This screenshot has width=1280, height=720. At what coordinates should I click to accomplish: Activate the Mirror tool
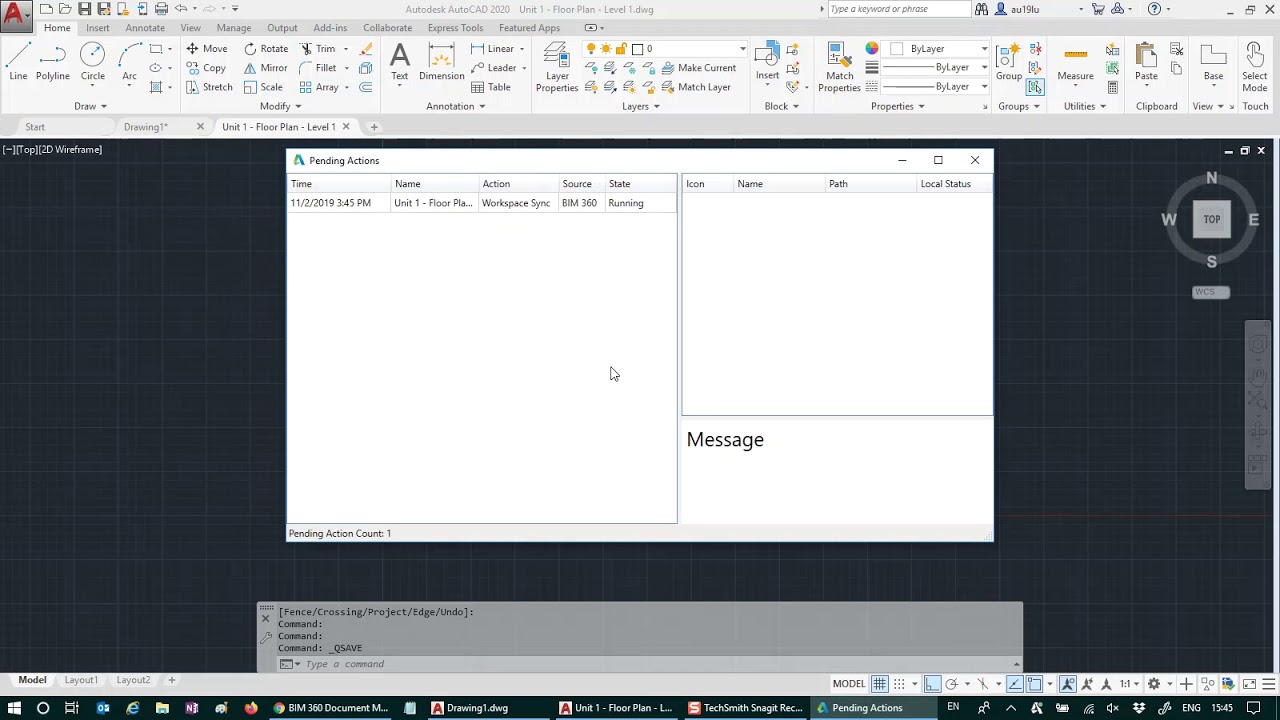pos(265,68)
